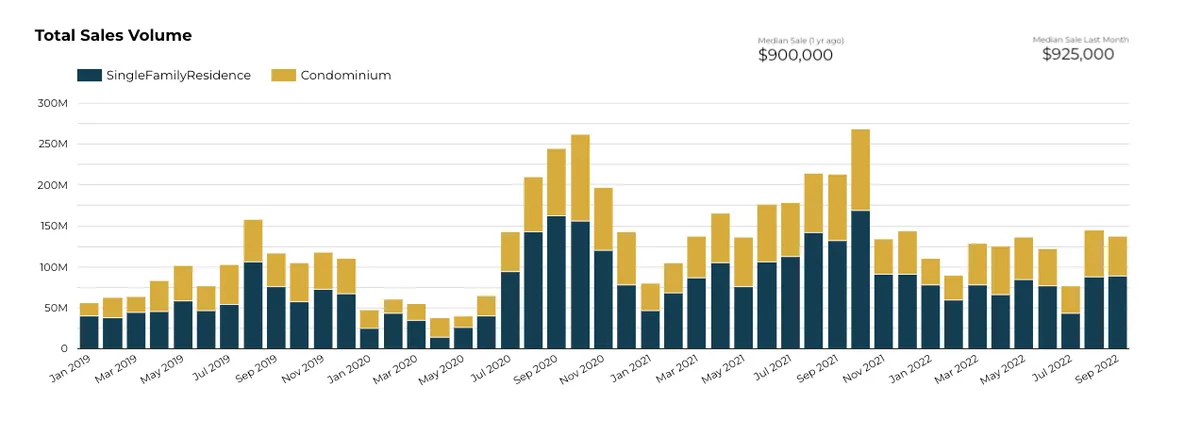1200x424 pixels.
Task: Click the Jan 2021 x-axis label
Action: [631, 366]
